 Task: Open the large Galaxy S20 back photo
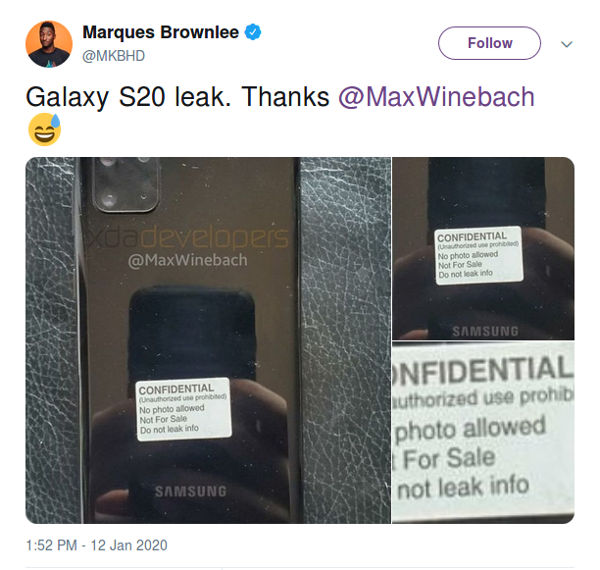pos(208,340)
